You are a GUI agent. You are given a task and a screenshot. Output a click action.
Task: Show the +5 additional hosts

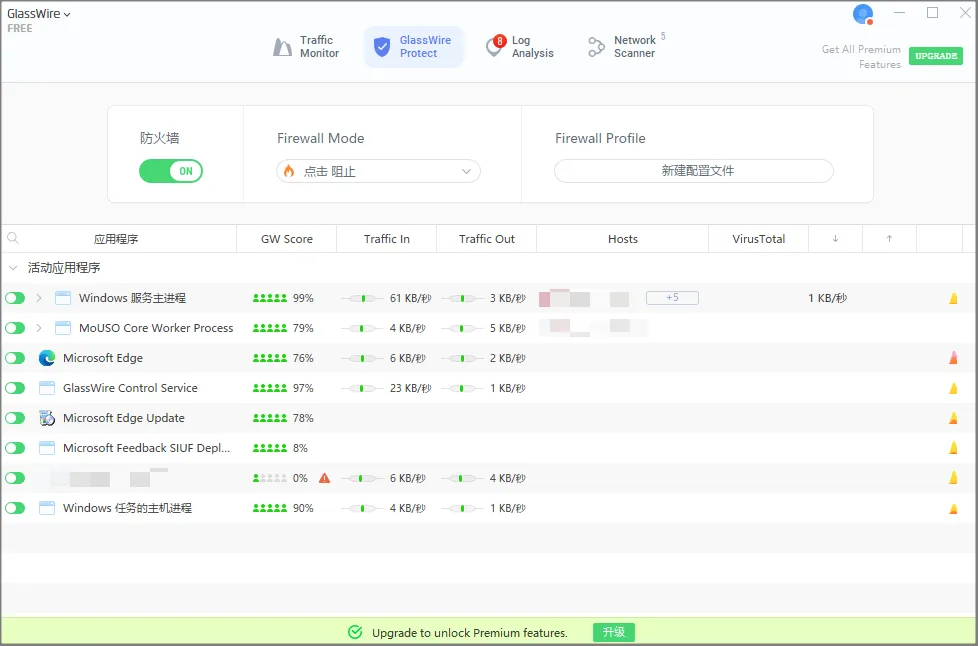672,298
